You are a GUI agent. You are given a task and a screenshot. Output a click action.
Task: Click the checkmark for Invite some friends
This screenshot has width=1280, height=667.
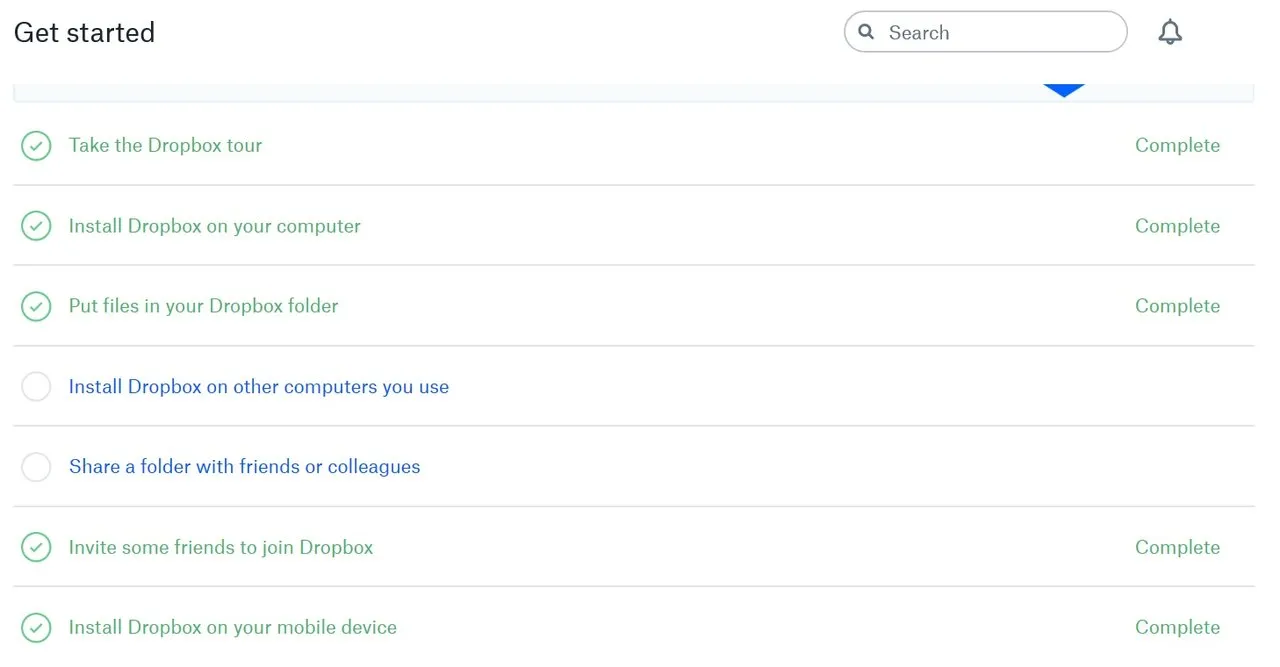36,547
